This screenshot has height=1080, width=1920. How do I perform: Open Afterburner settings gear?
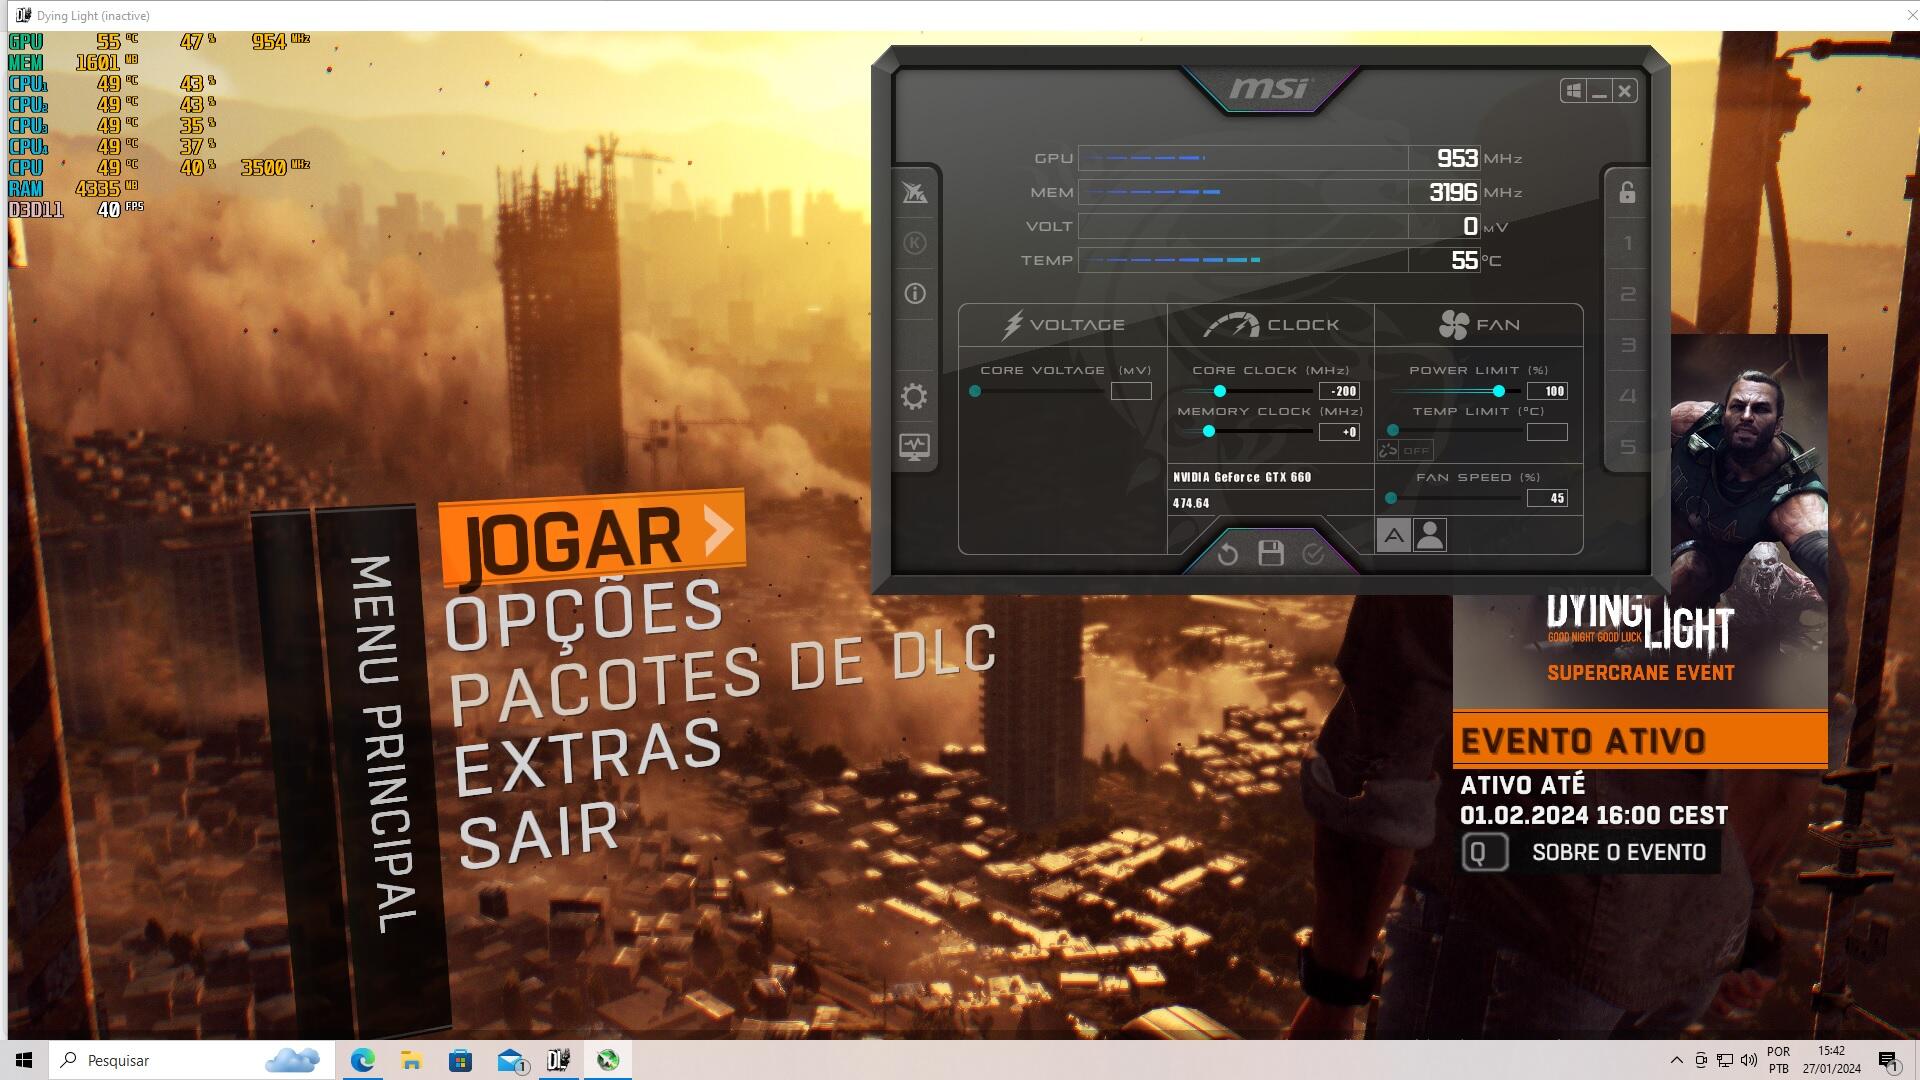pyautogui.click(x=914, y=396)
